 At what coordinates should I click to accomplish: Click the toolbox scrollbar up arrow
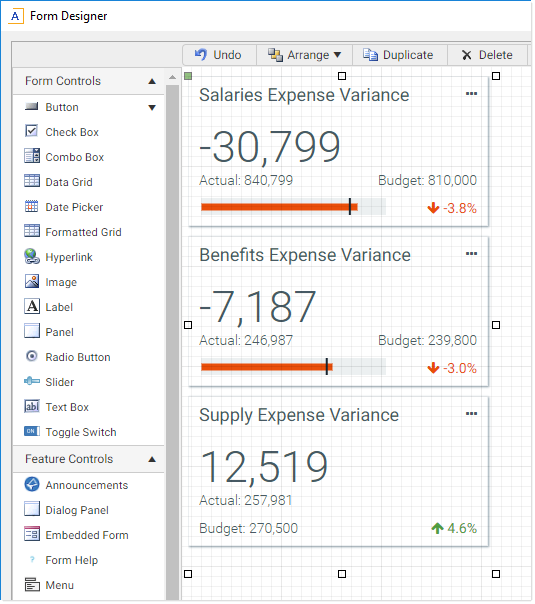173,77
